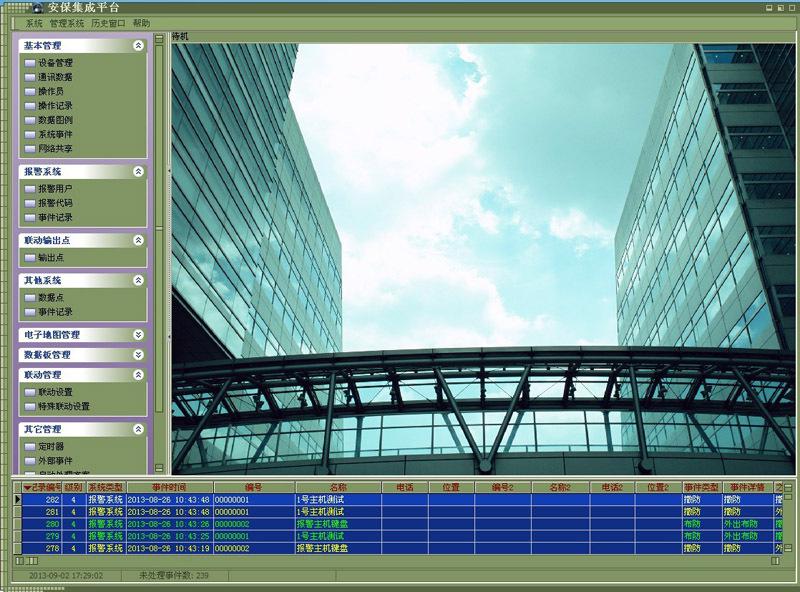Viewport: 800px width, 592px height.
Task: Select the 报警代码 item
Action: 55,202
